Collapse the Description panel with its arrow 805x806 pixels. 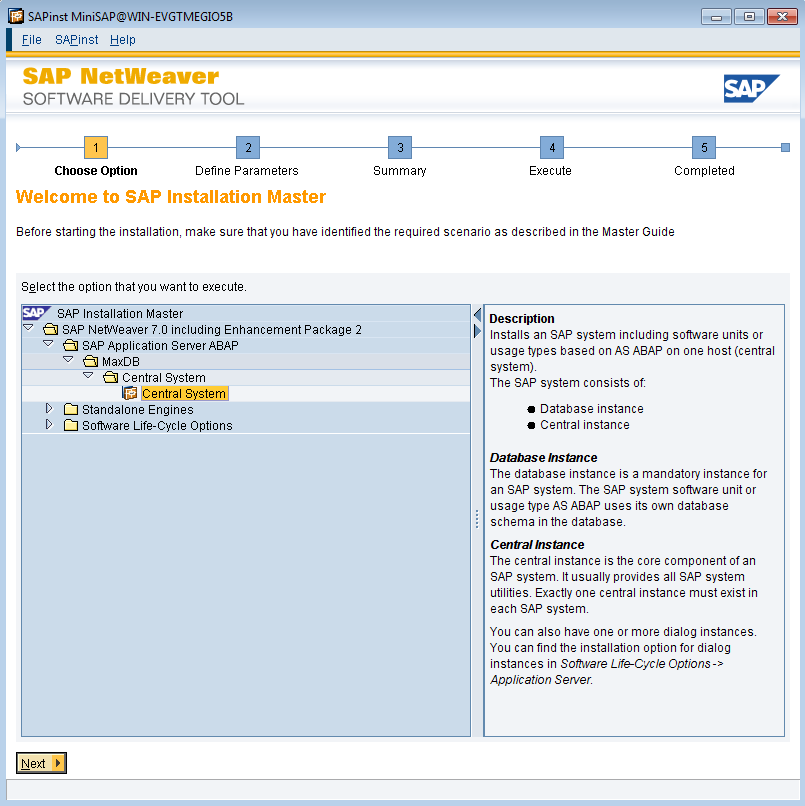477,314
